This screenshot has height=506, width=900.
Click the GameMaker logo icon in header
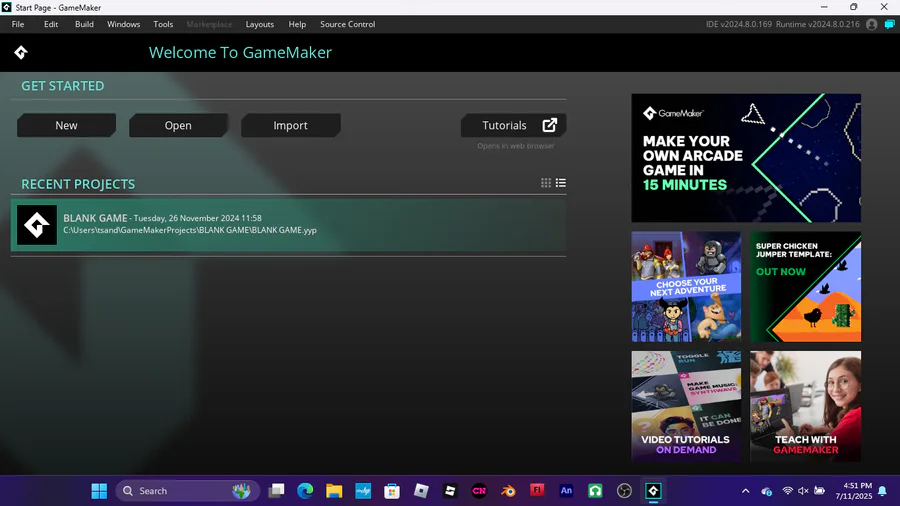tap(21, 52)
